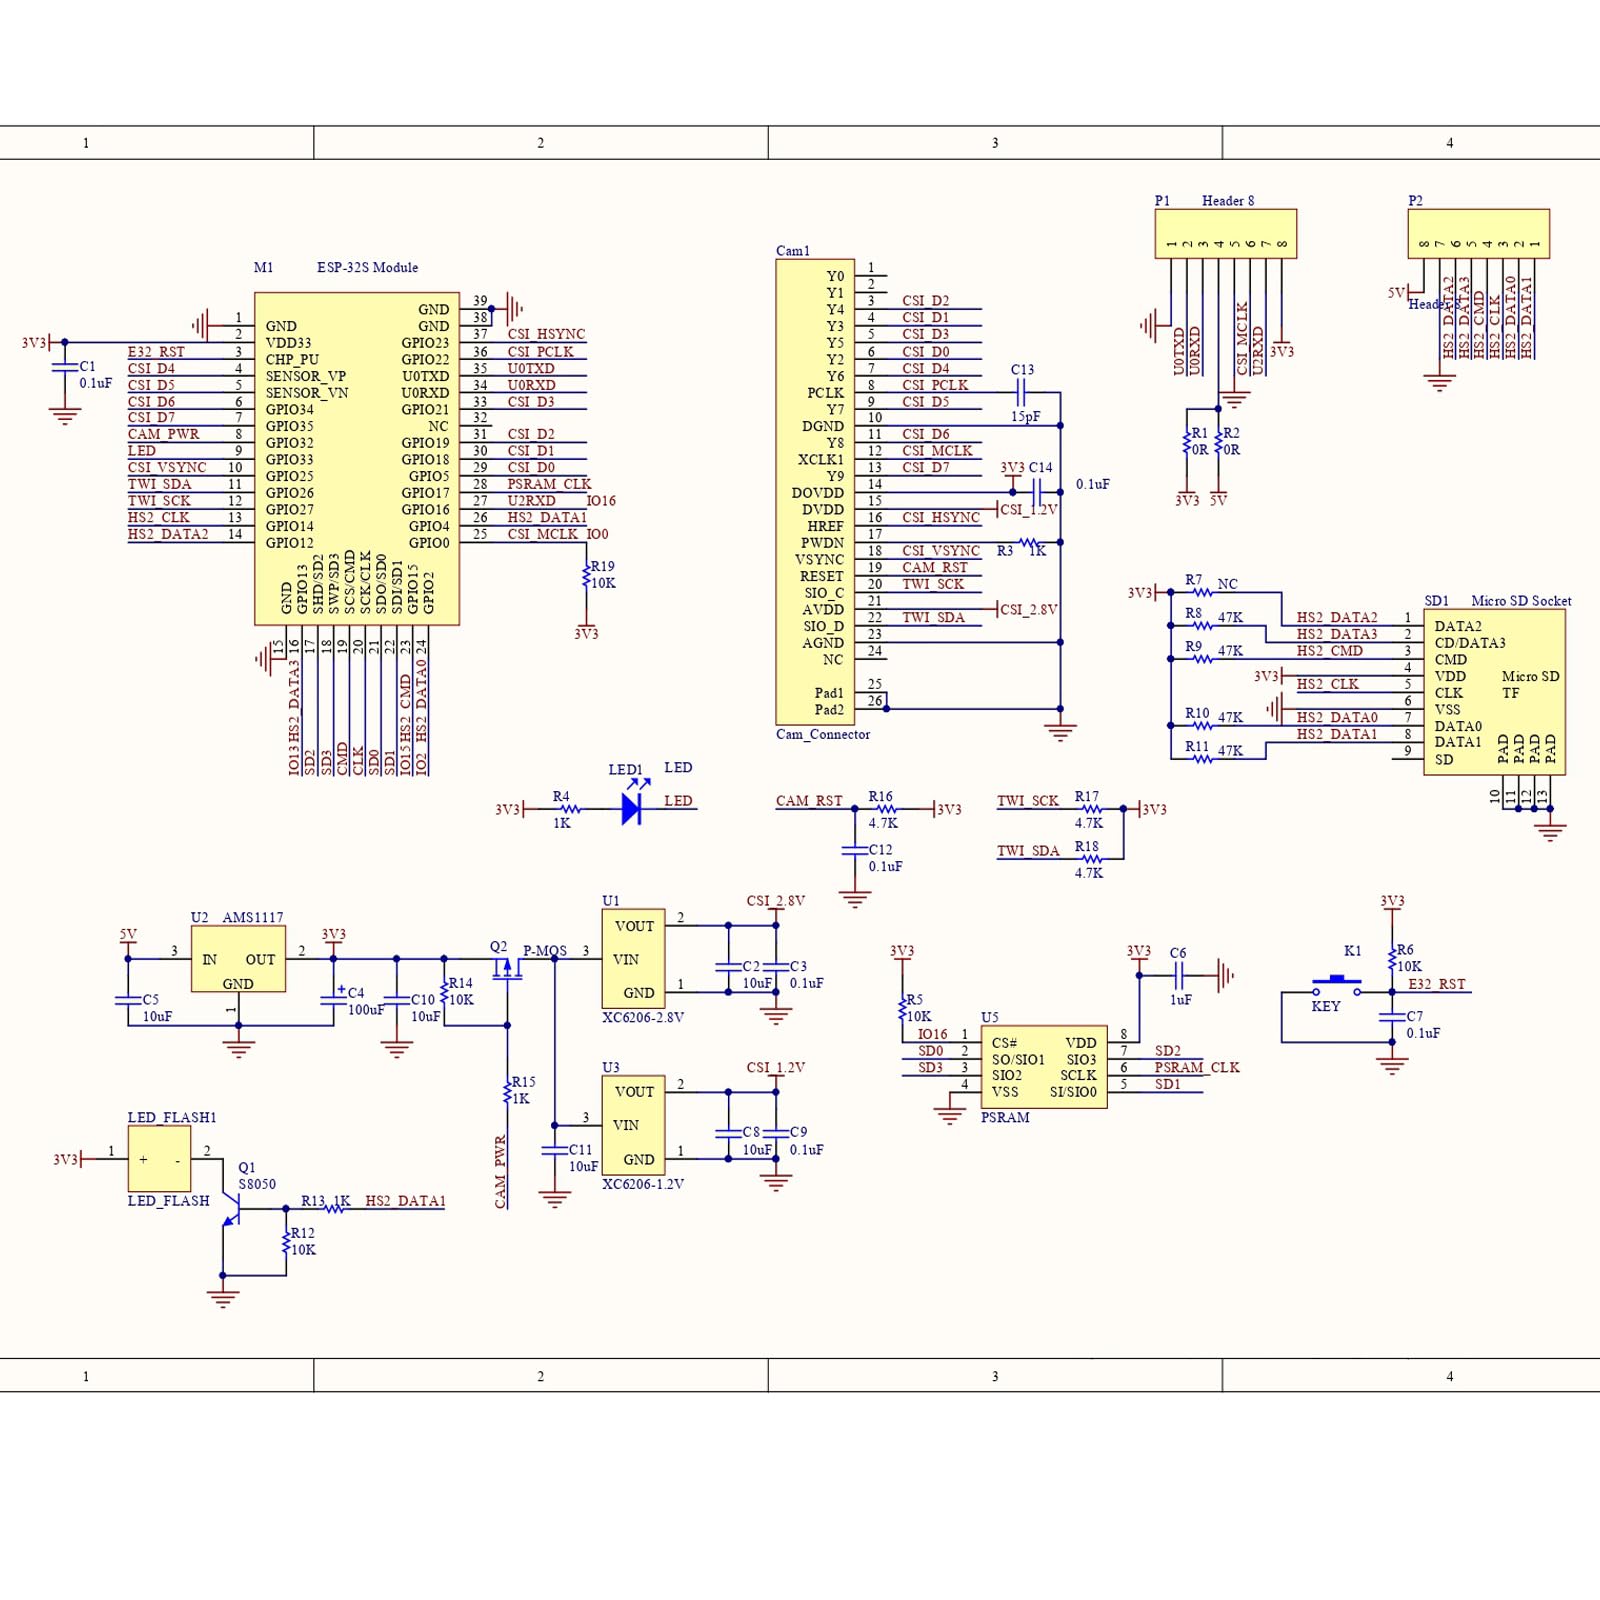Select the R15 1K resistor symbol
The width and height of the screenshot is (1600, 1600).
click(508, 1091)
